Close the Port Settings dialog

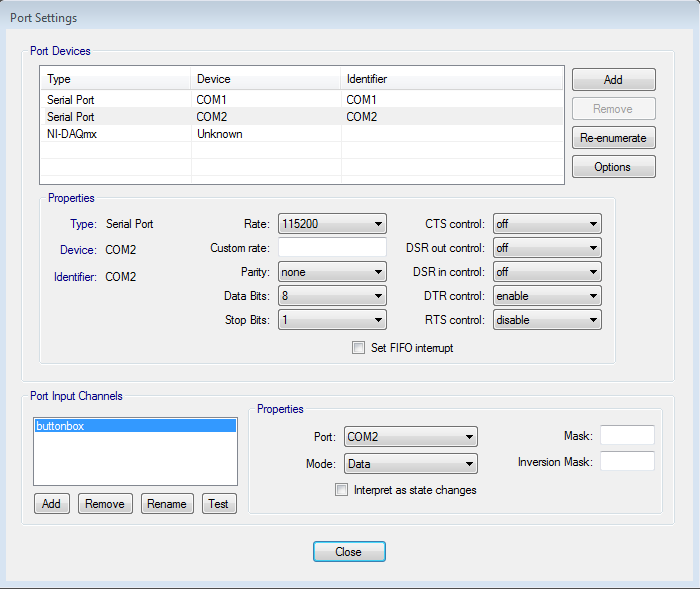[349, 552]
